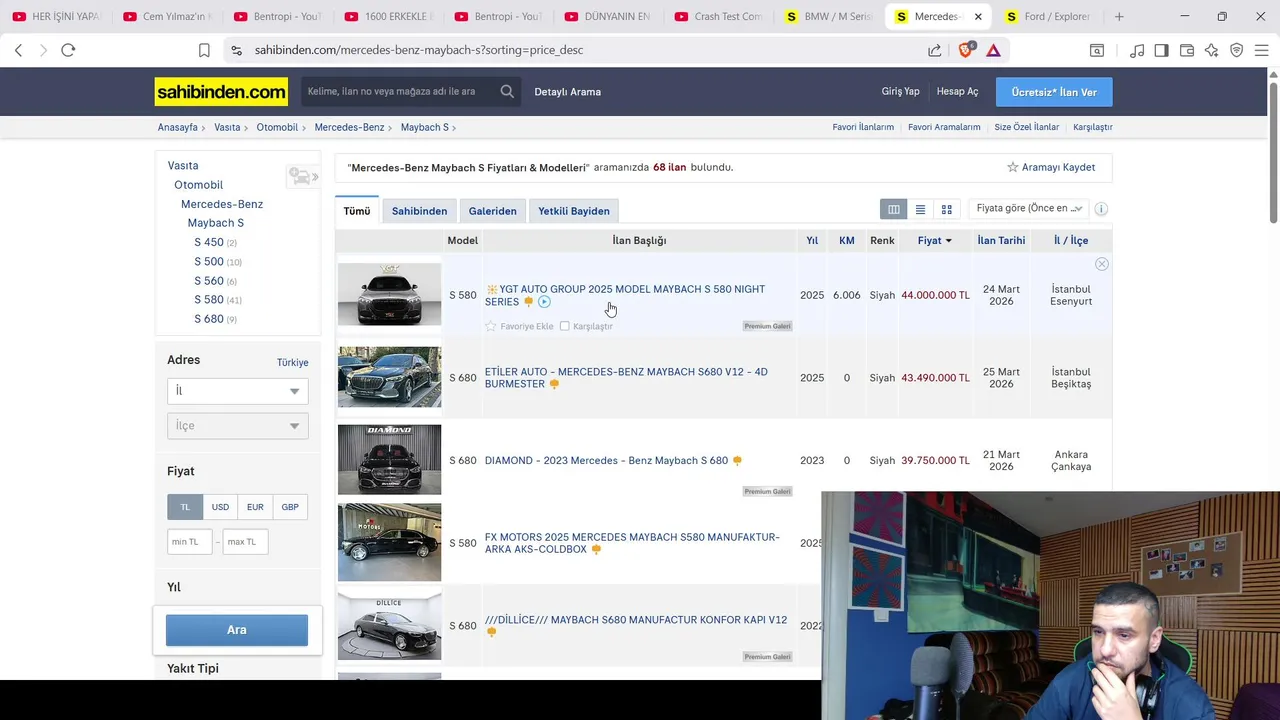This screenshot has height=720, width=1280.
Task: Open a new browser tab
Action: (x=1119, y=17)
